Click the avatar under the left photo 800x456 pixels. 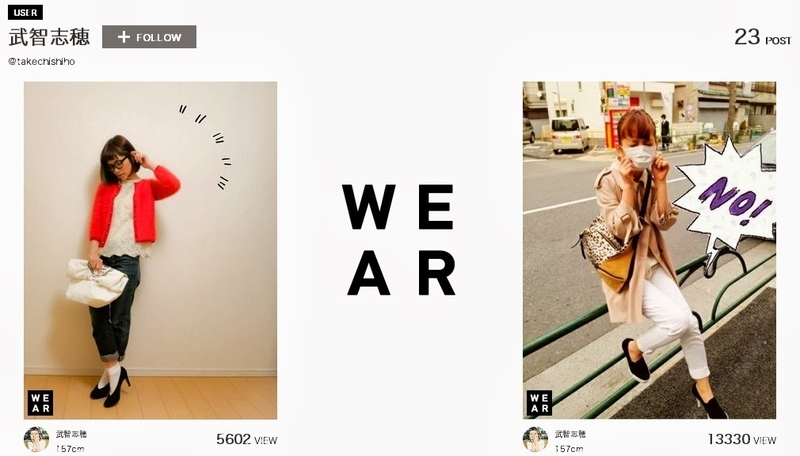(x=36, y=439)
